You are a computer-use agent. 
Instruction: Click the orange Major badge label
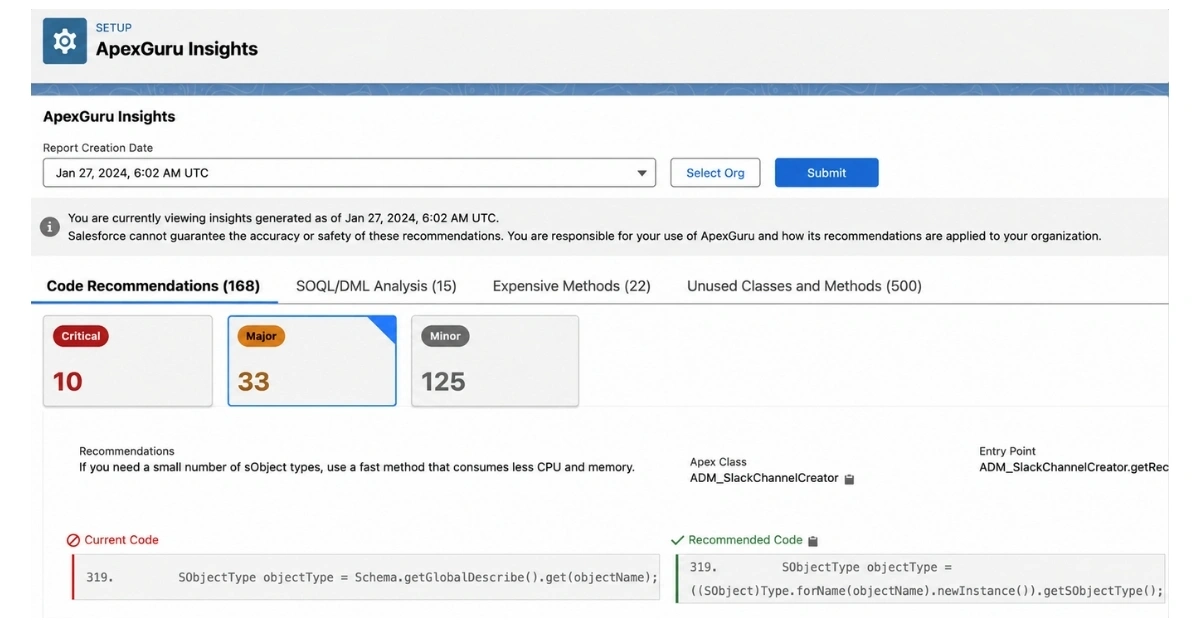coord(261,336)
